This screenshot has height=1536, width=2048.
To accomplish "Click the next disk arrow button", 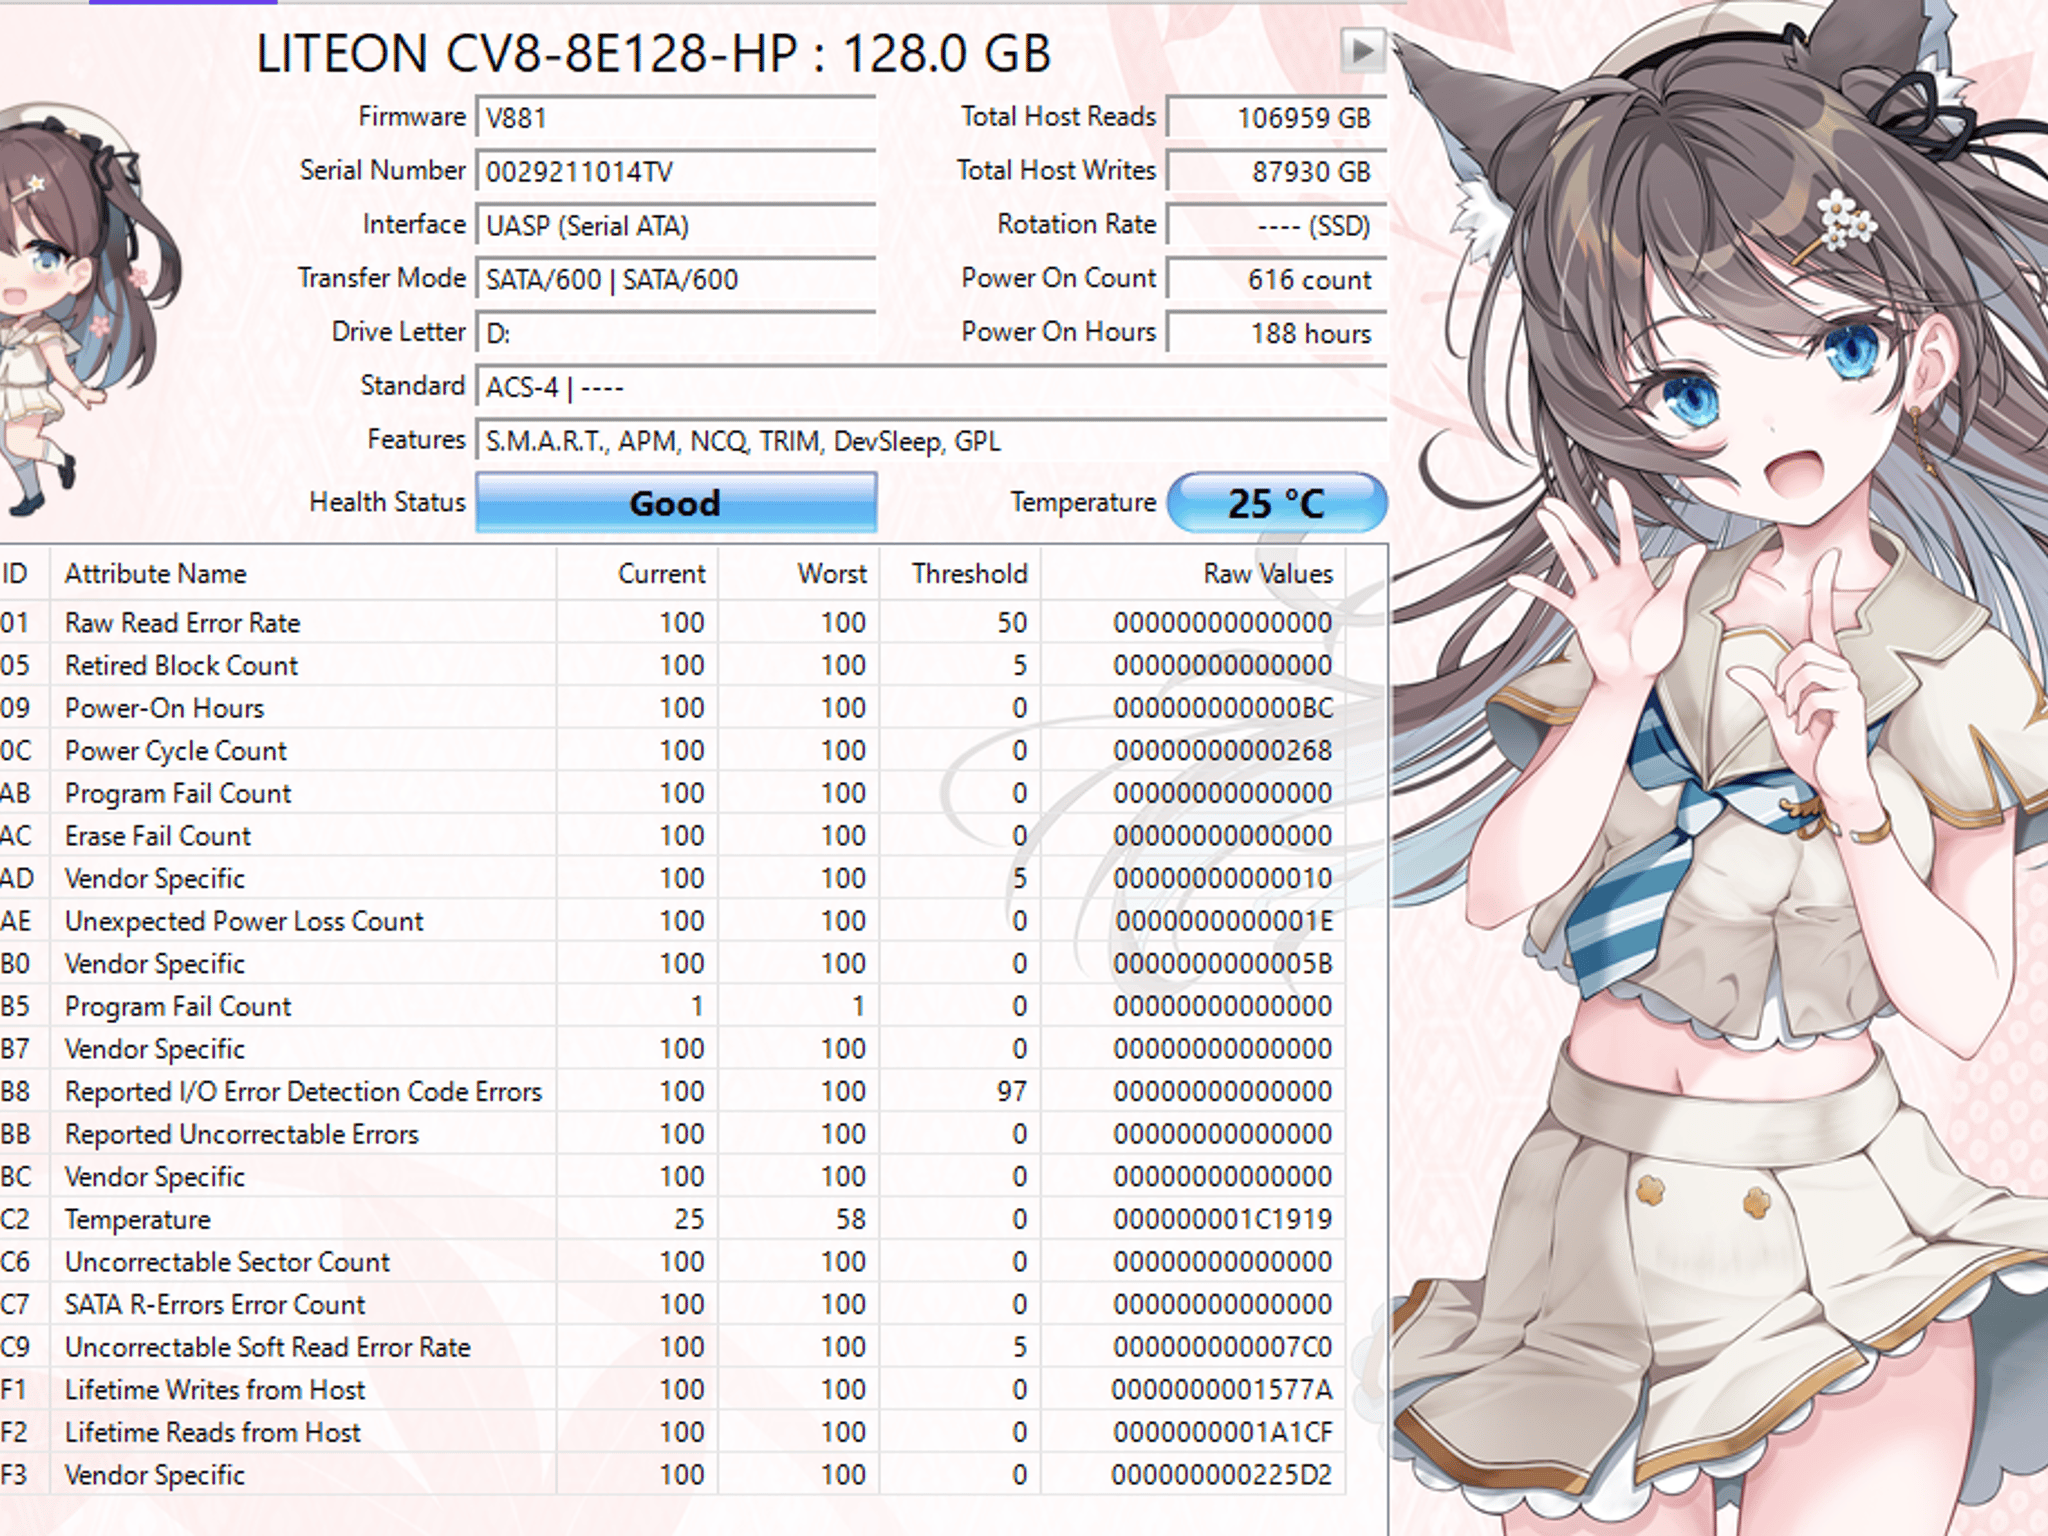I will pos(1362,50).
